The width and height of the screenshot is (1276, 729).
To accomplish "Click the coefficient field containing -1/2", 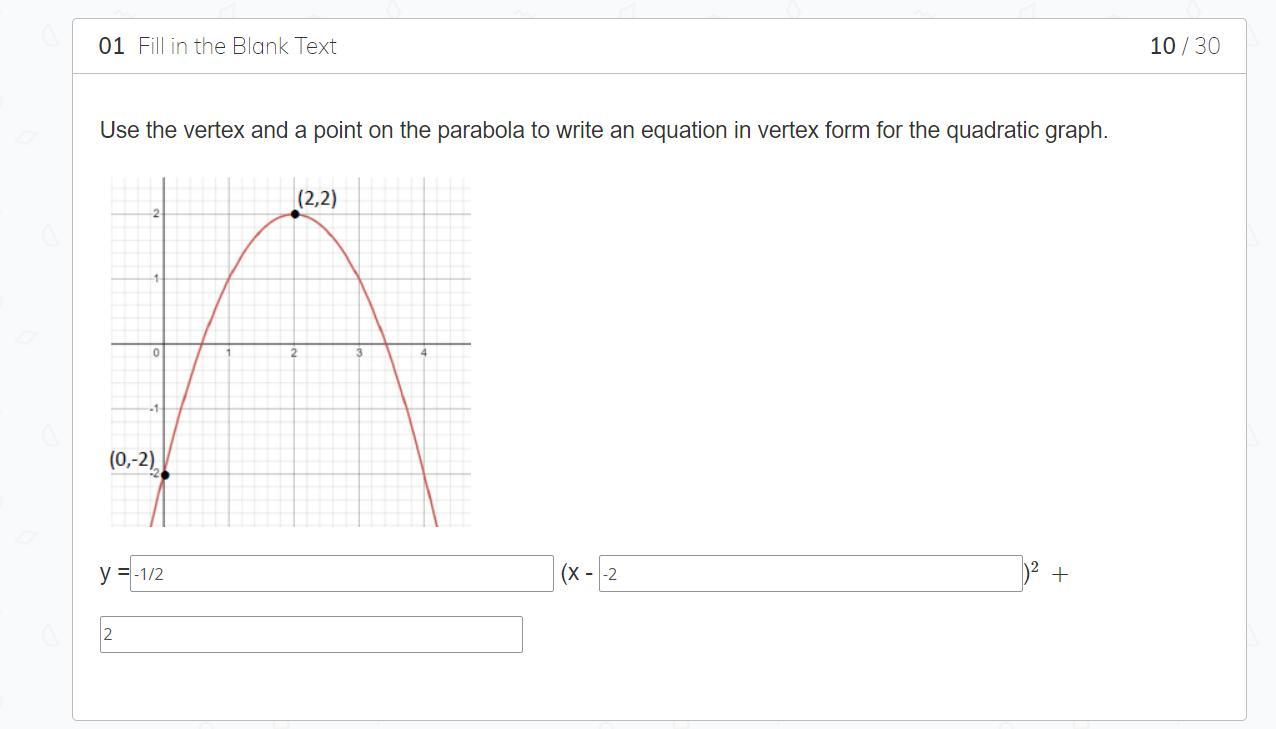I will pos(341,574).
